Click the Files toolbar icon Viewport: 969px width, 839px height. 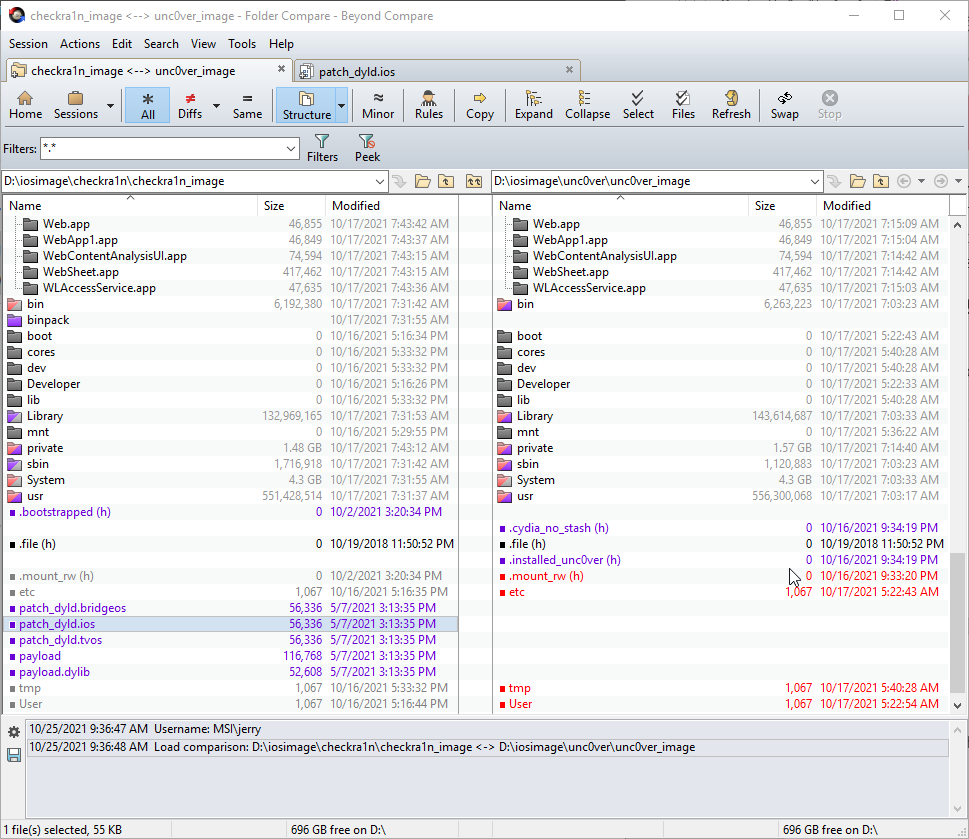point(683,105)
